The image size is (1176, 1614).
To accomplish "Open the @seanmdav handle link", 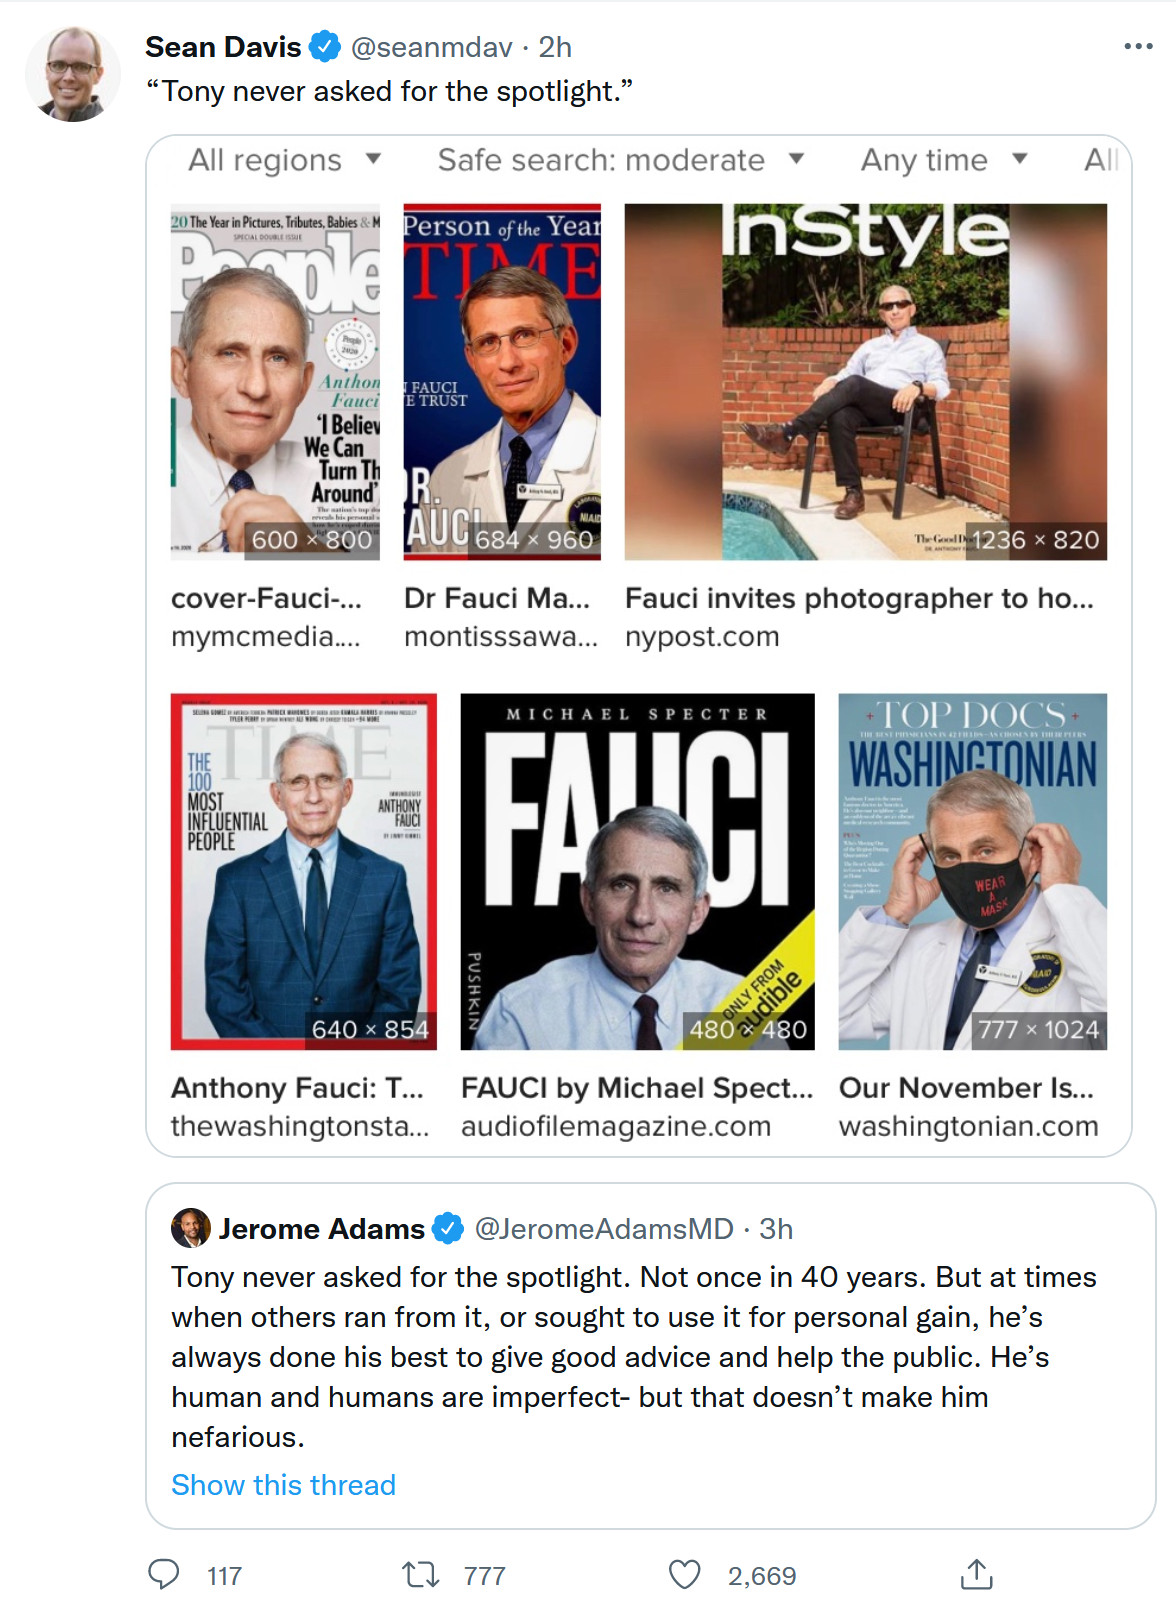I will coord(431,47).
